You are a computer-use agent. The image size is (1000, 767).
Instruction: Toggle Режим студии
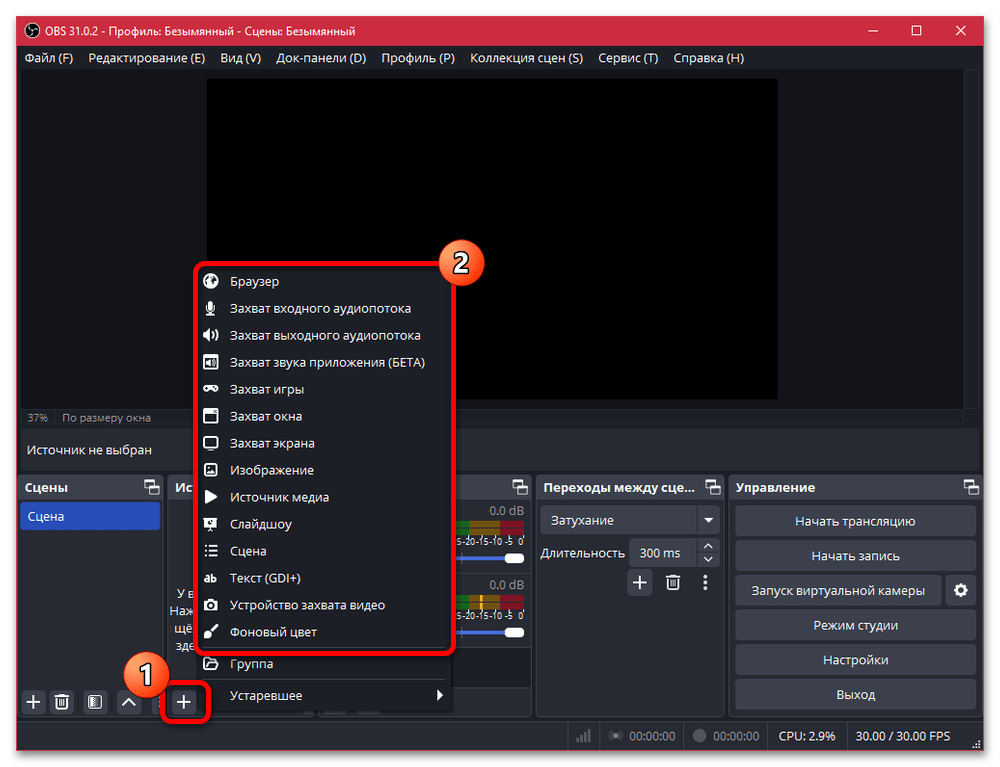(855, 625)
